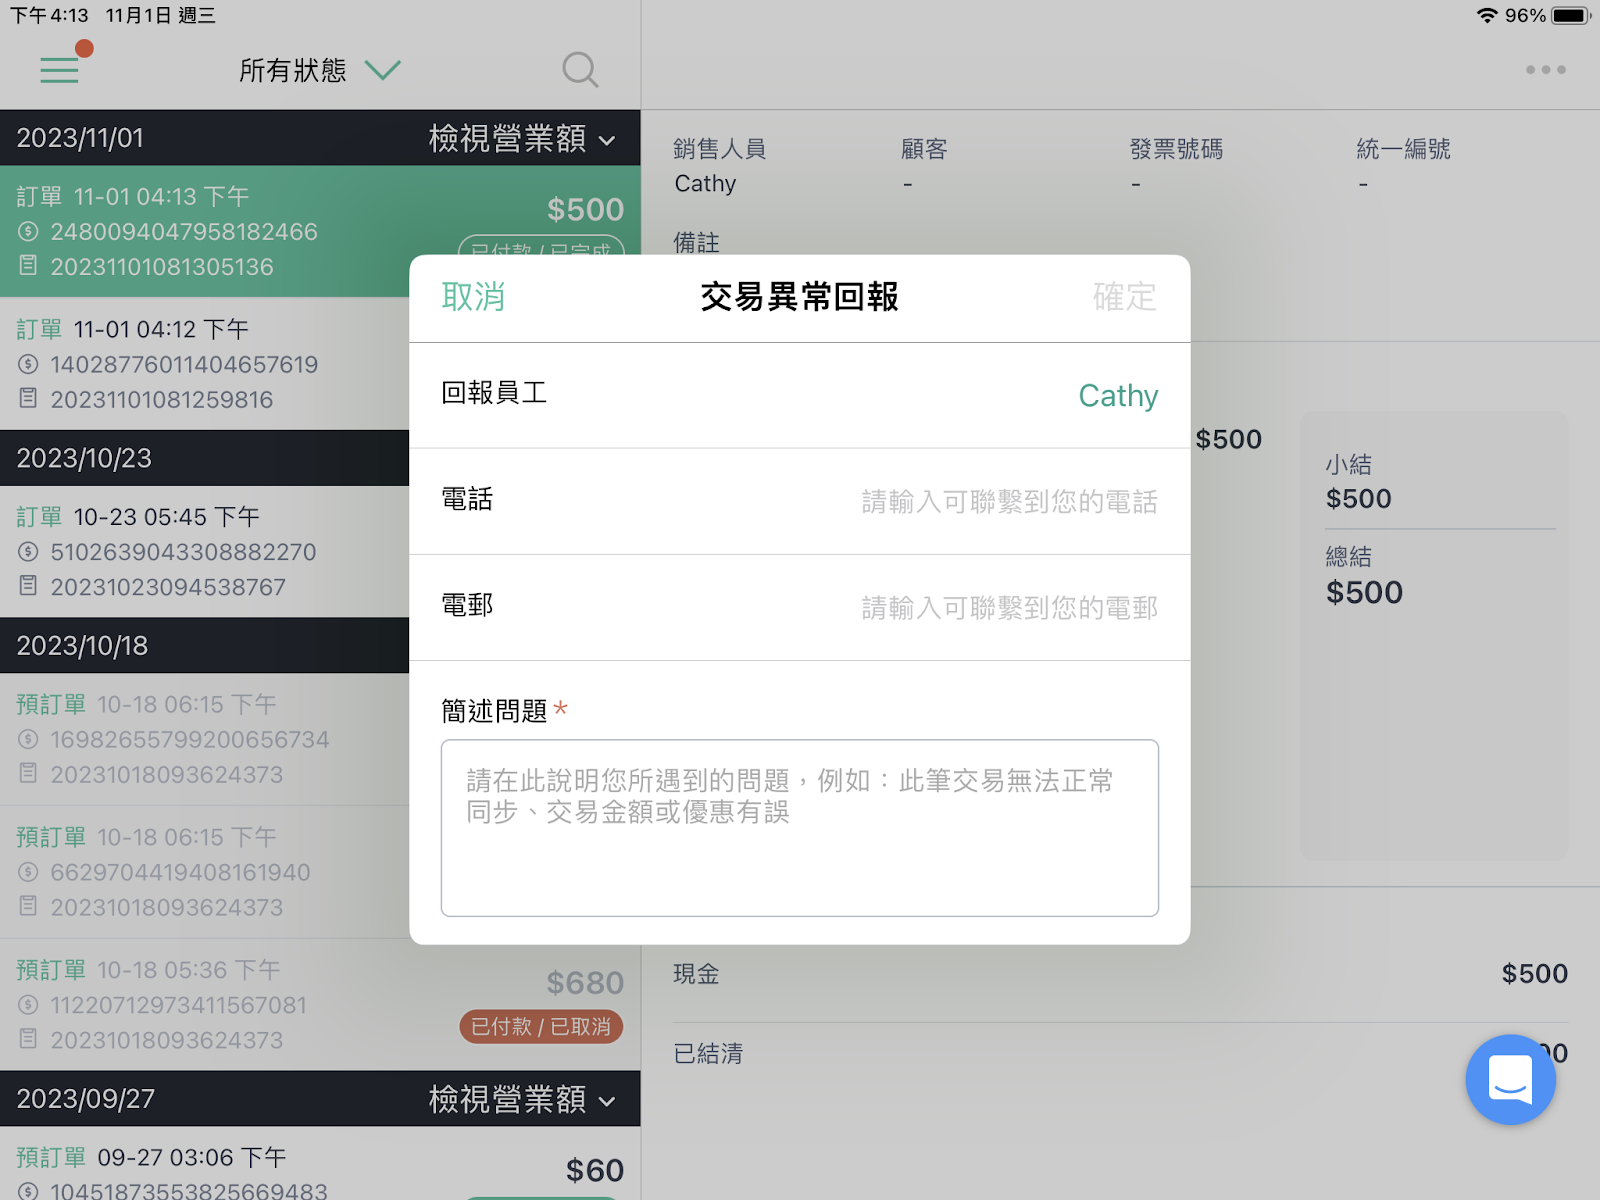This screenshot has height=1200, width=1600.
Task: Select order 10-23 05:45 下午
Action: (205, 551)
